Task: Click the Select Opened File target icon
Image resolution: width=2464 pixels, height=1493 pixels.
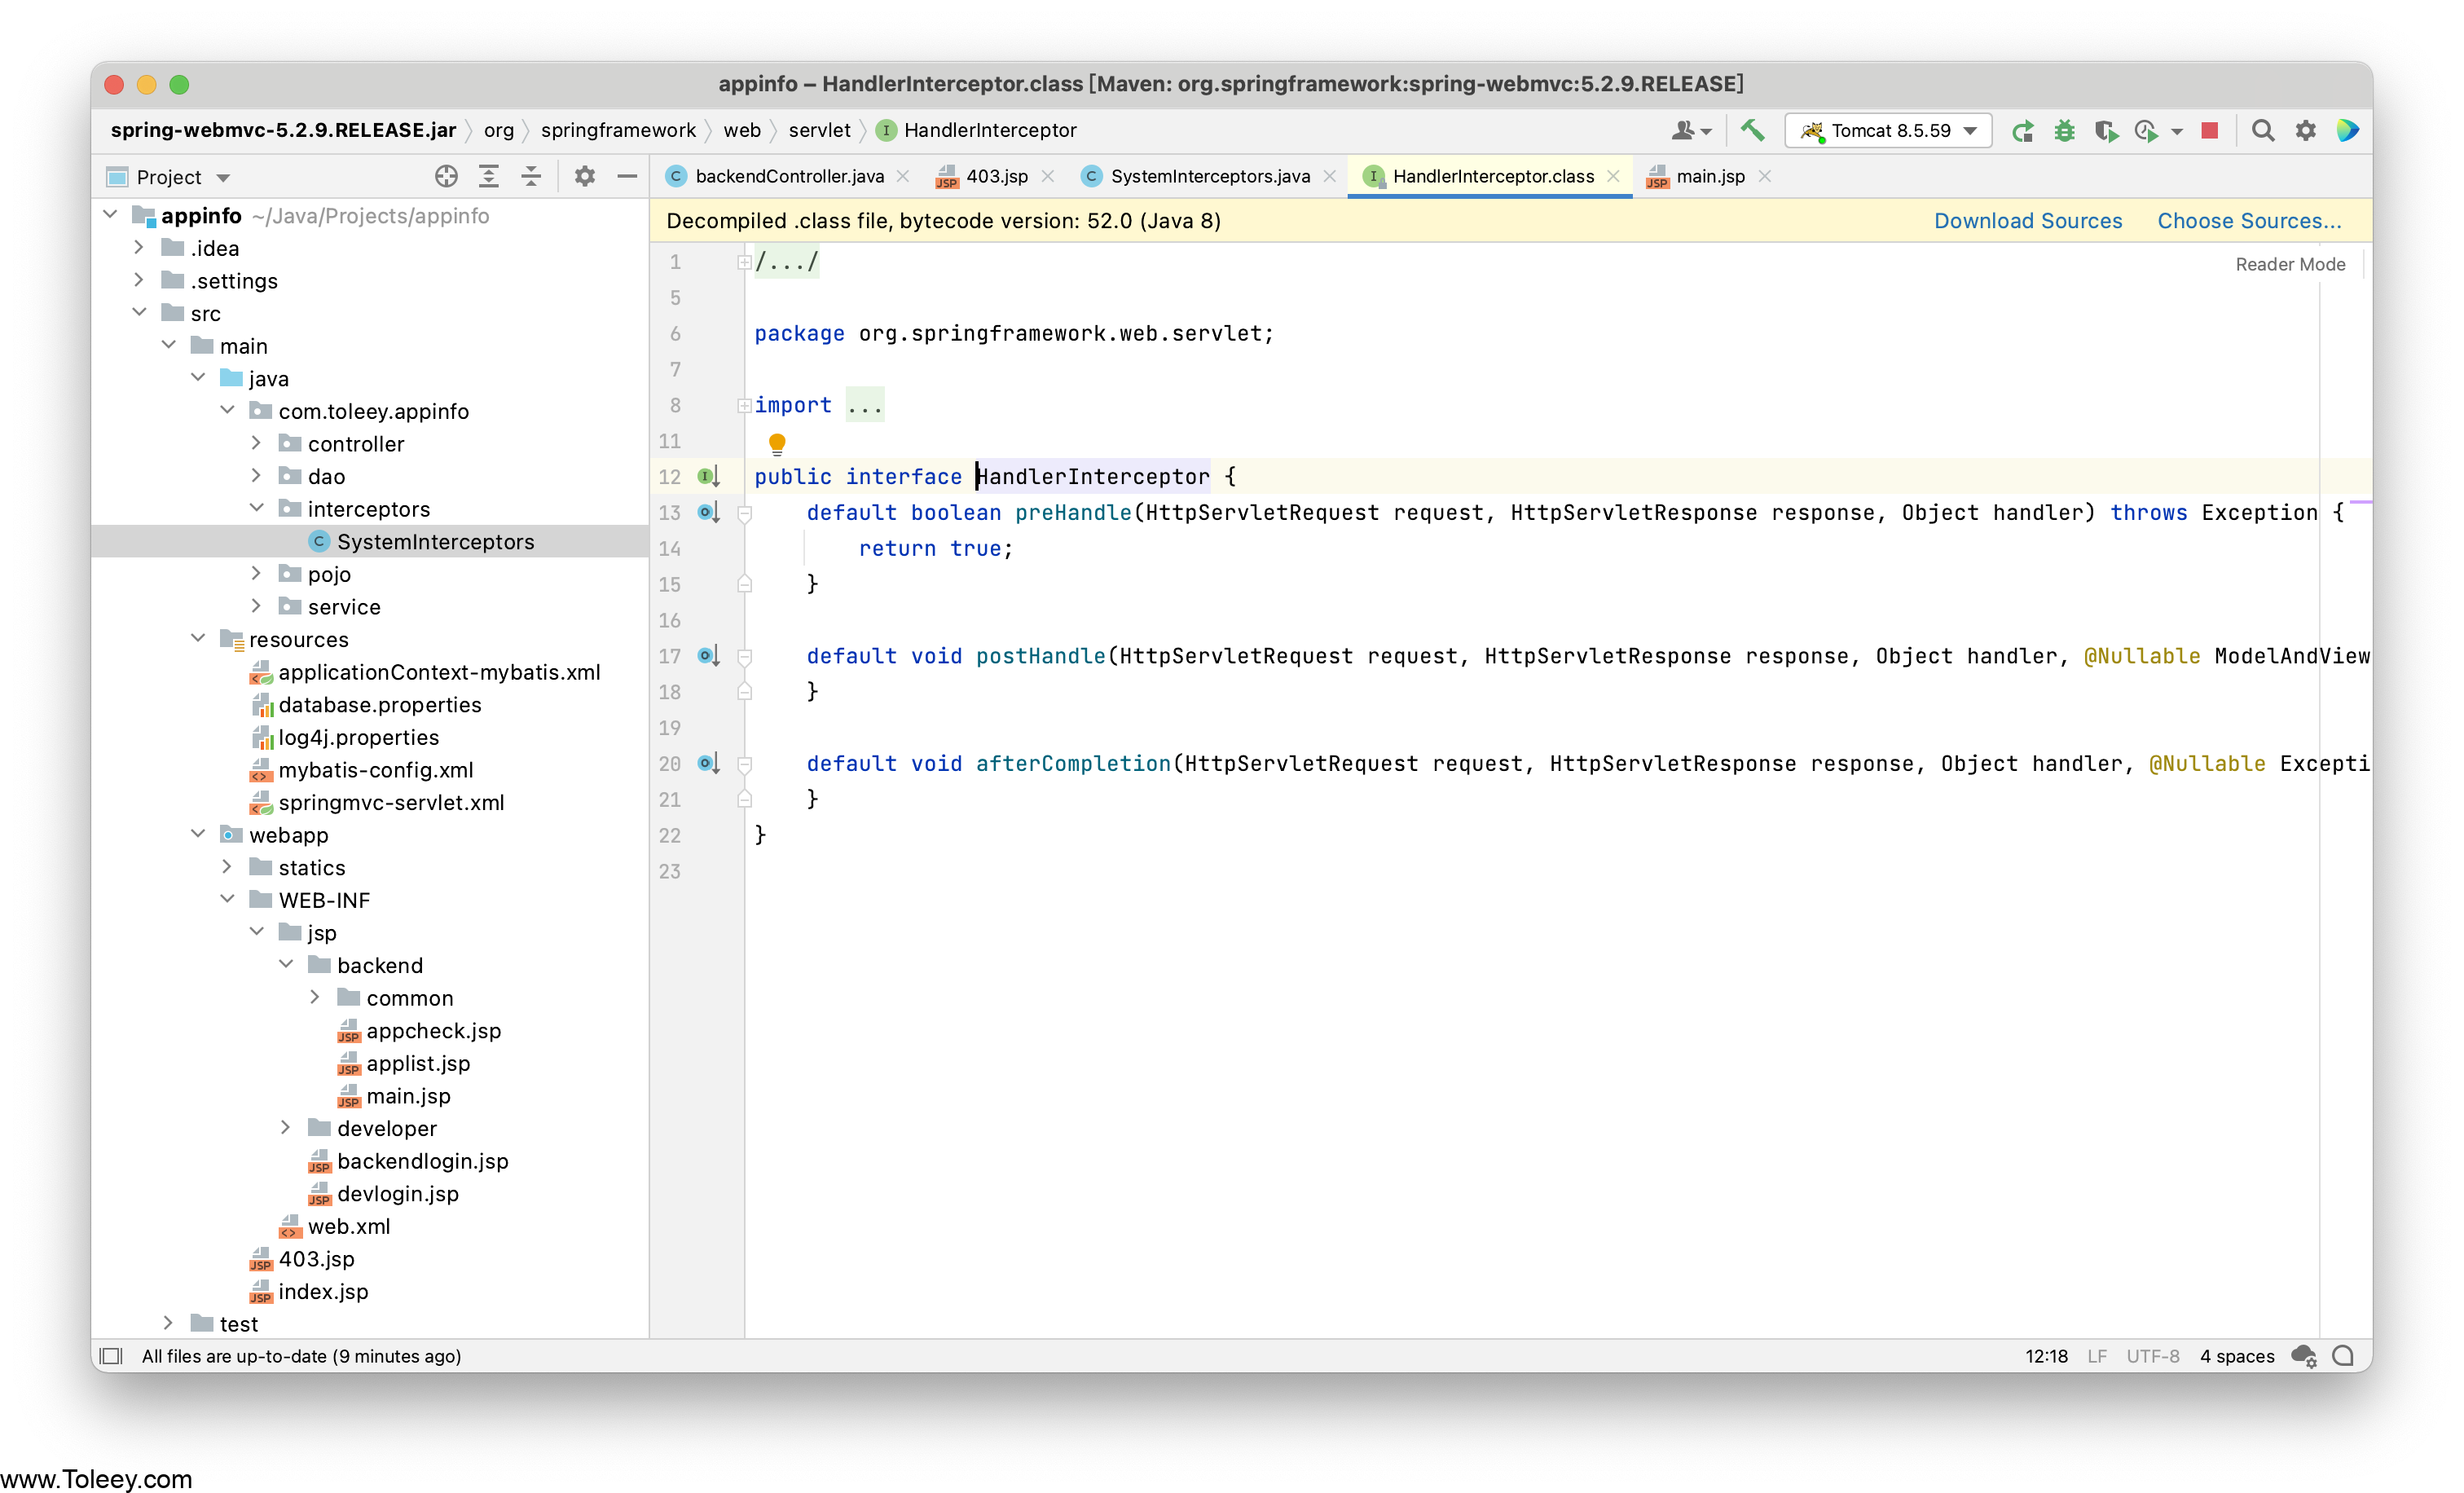Action: click(x=446, y=177)
